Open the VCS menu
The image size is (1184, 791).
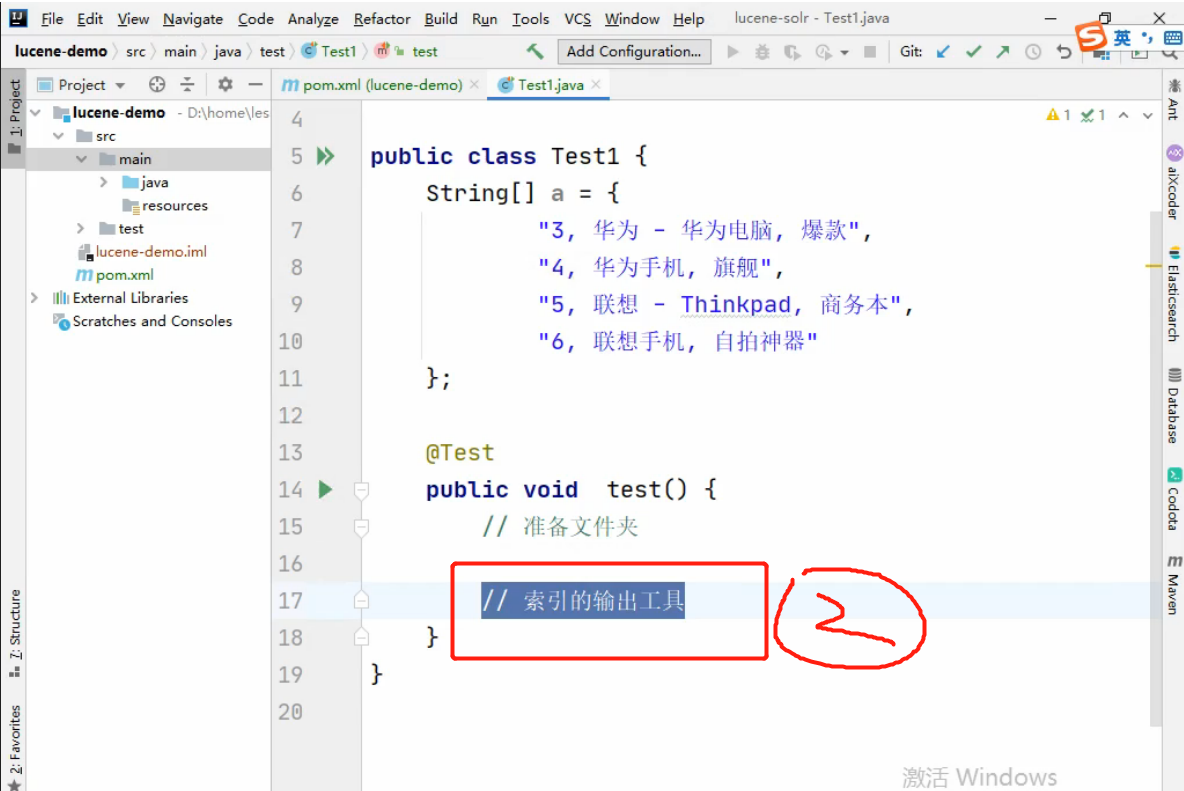pyautogui.click(x=578, y=19)
